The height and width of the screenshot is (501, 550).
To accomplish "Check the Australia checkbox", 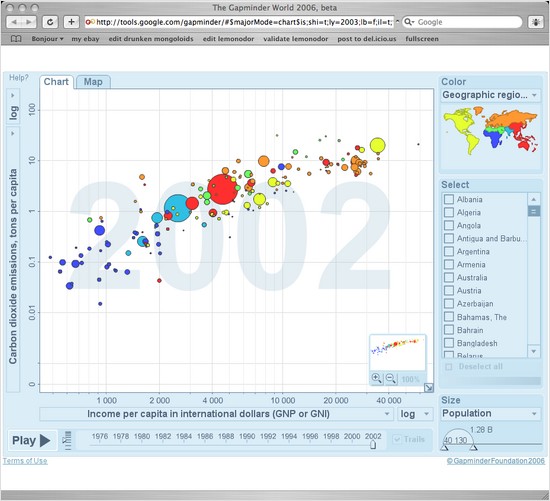I will 449,278.
